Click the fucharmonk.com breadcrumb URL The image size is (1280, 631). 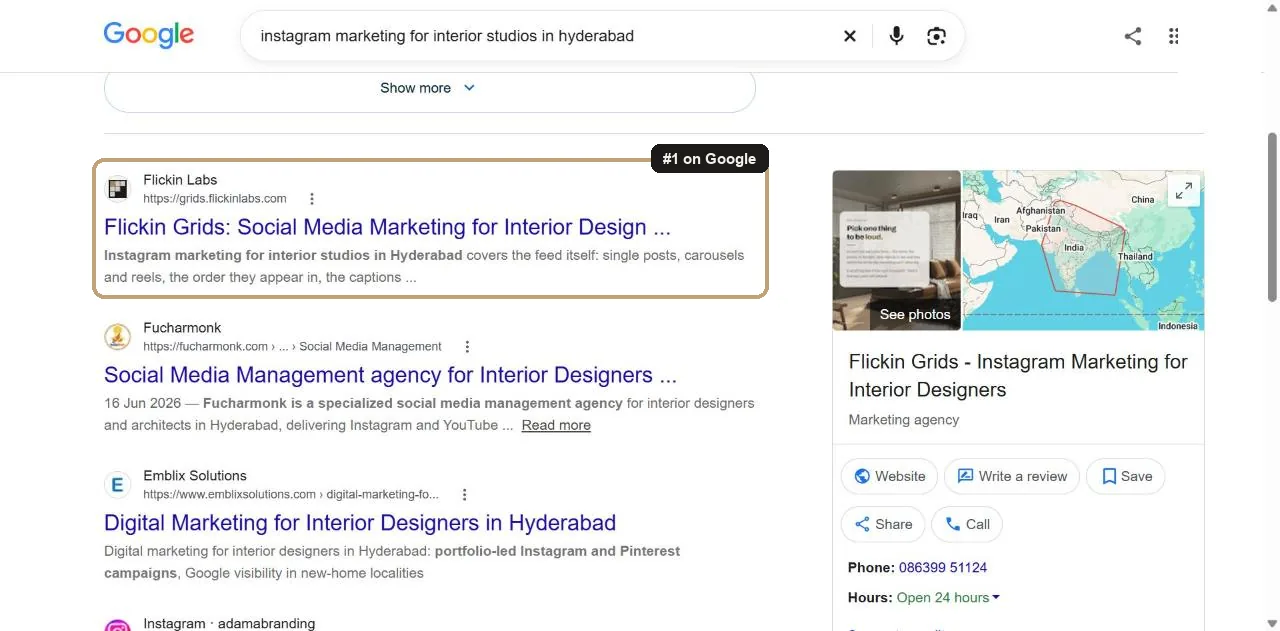292,347
